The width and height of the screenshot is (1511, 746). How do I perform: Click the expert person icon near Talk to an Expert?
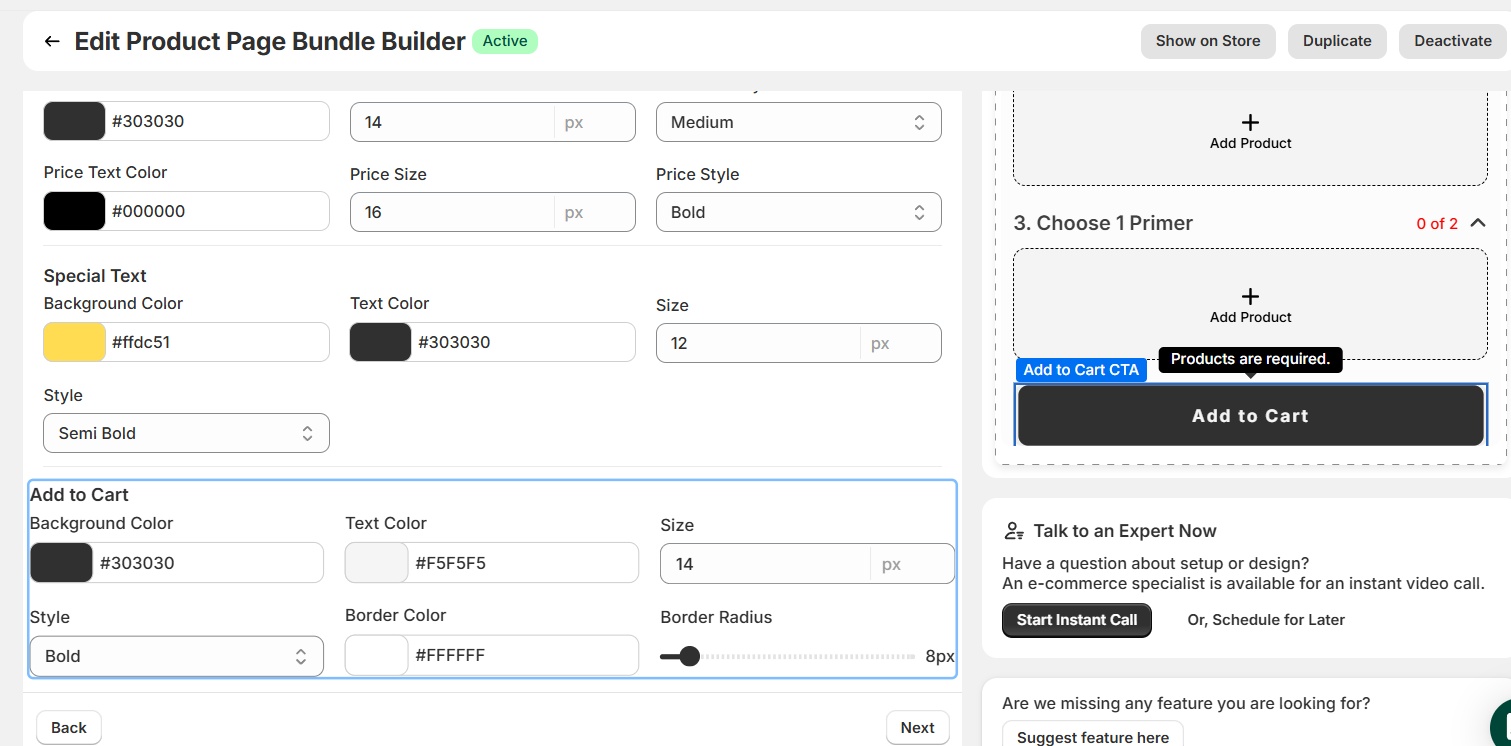point(1015,531)
